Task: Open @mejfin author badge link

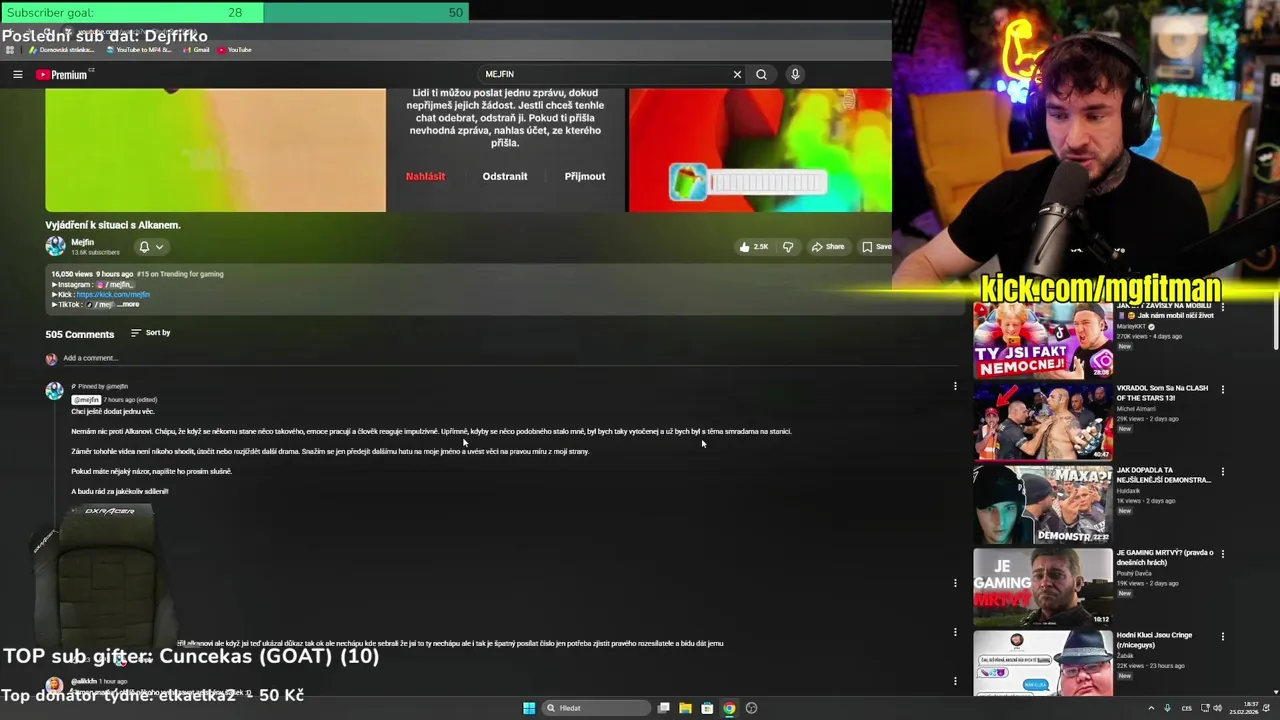Action: [x=86, y=400]
